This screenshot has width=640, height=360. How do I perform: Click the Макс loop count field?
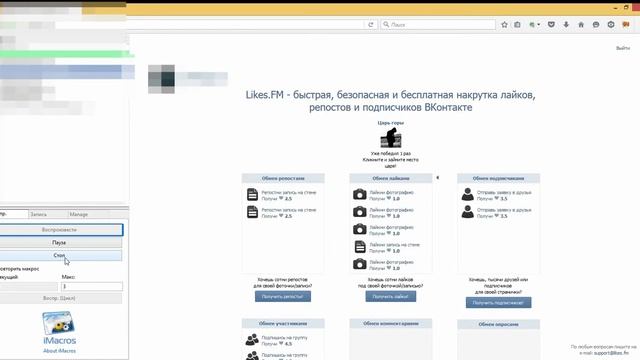click(92, 287)
